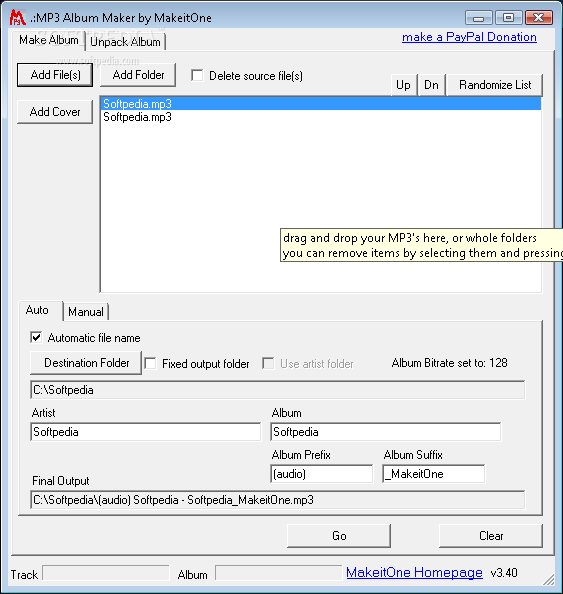The image size is (563, 594).
Task: Toggle Use artist folder checkbox
Action: [268, 364]
